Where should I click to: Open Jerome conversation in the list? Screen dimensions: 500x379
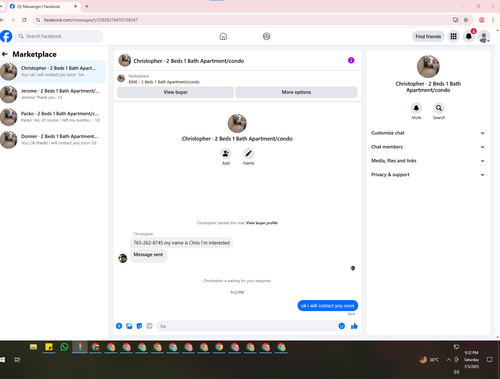(53, 94)
